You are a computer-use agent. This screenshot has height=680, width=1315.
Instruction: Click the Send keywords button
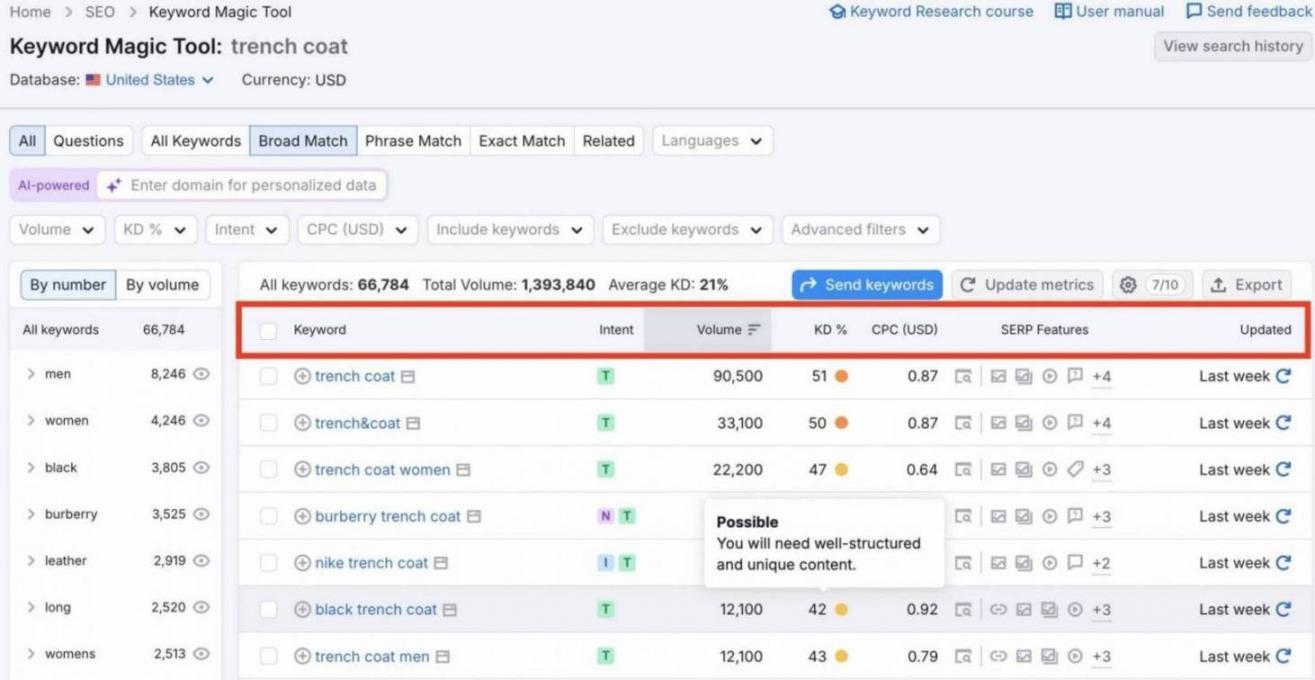click(867, 285)
